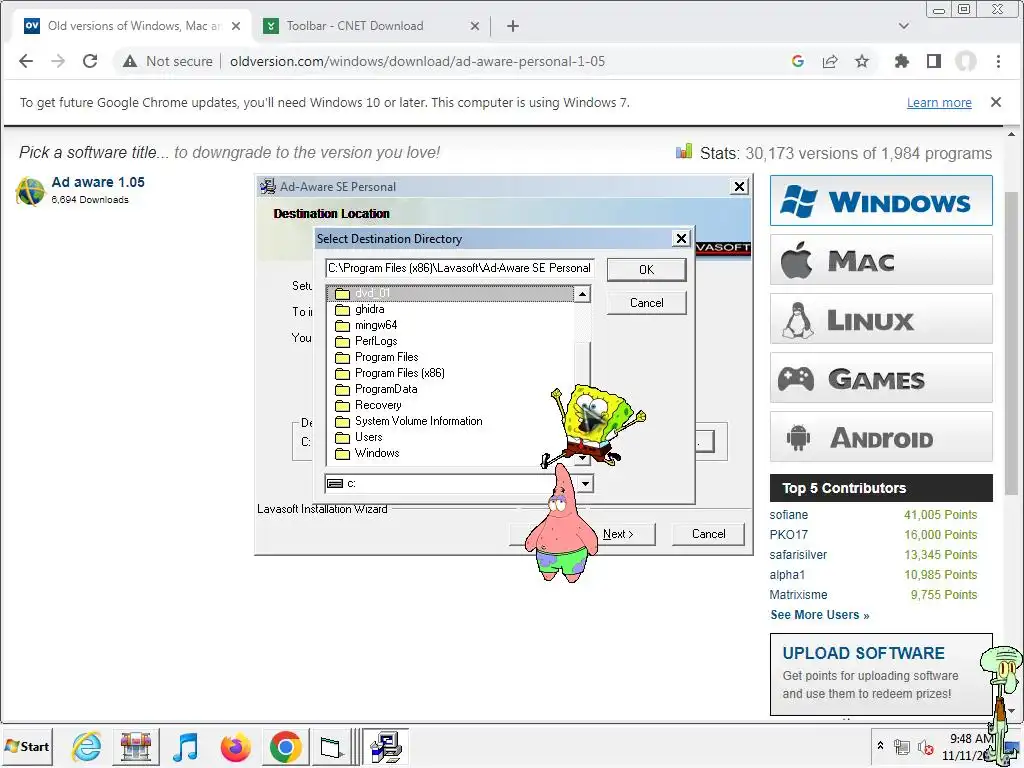Select the Android platform button

click(881, 437)
